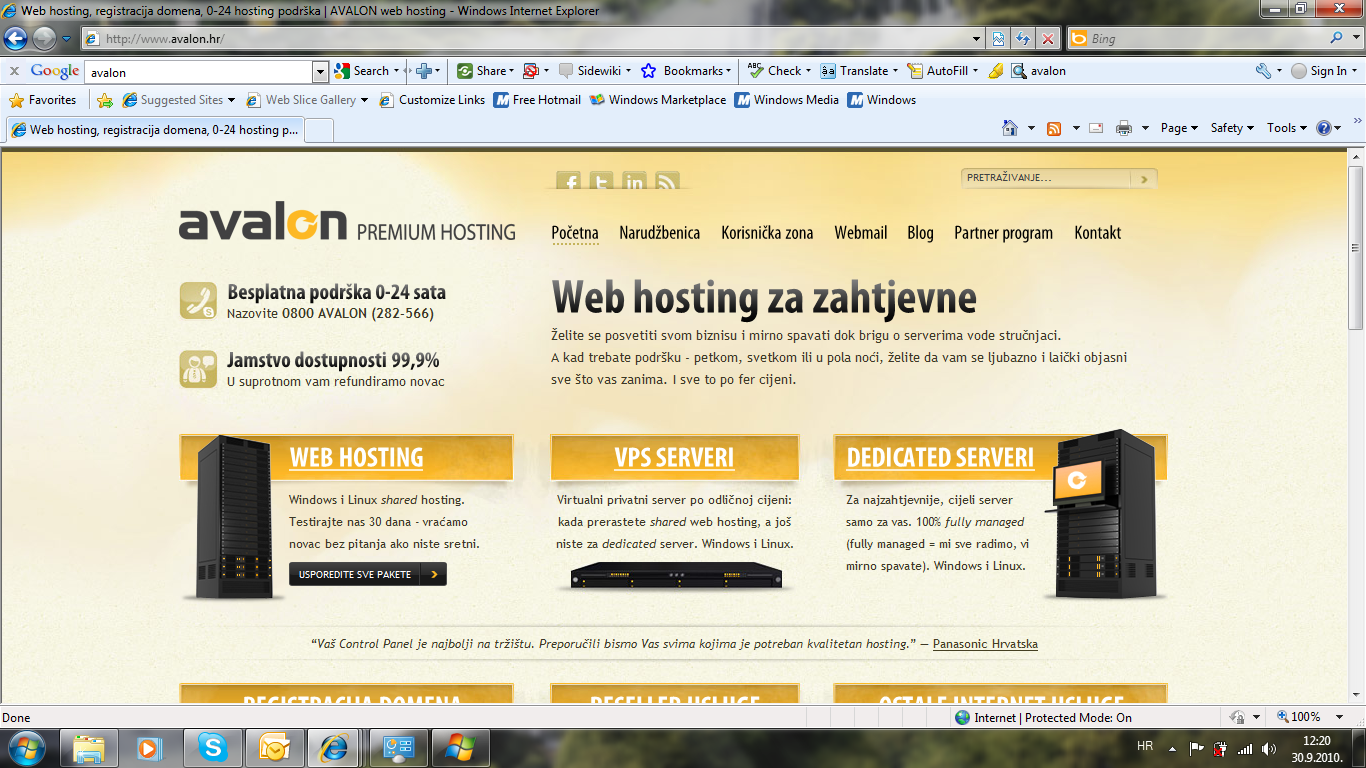
Task: Click the Facebook icon in page header
Action: point(569,182)
